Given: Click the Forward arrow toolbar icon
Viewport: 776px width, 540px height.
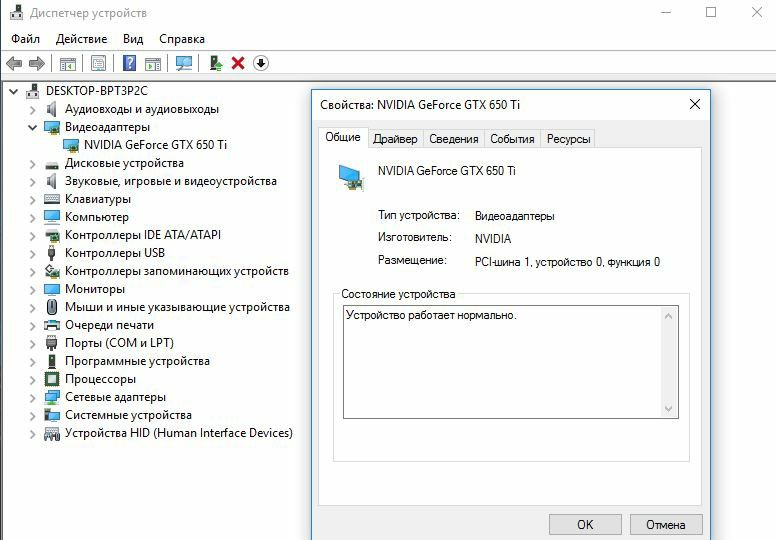Looking at the screenshot, I should tap(37, 63).
